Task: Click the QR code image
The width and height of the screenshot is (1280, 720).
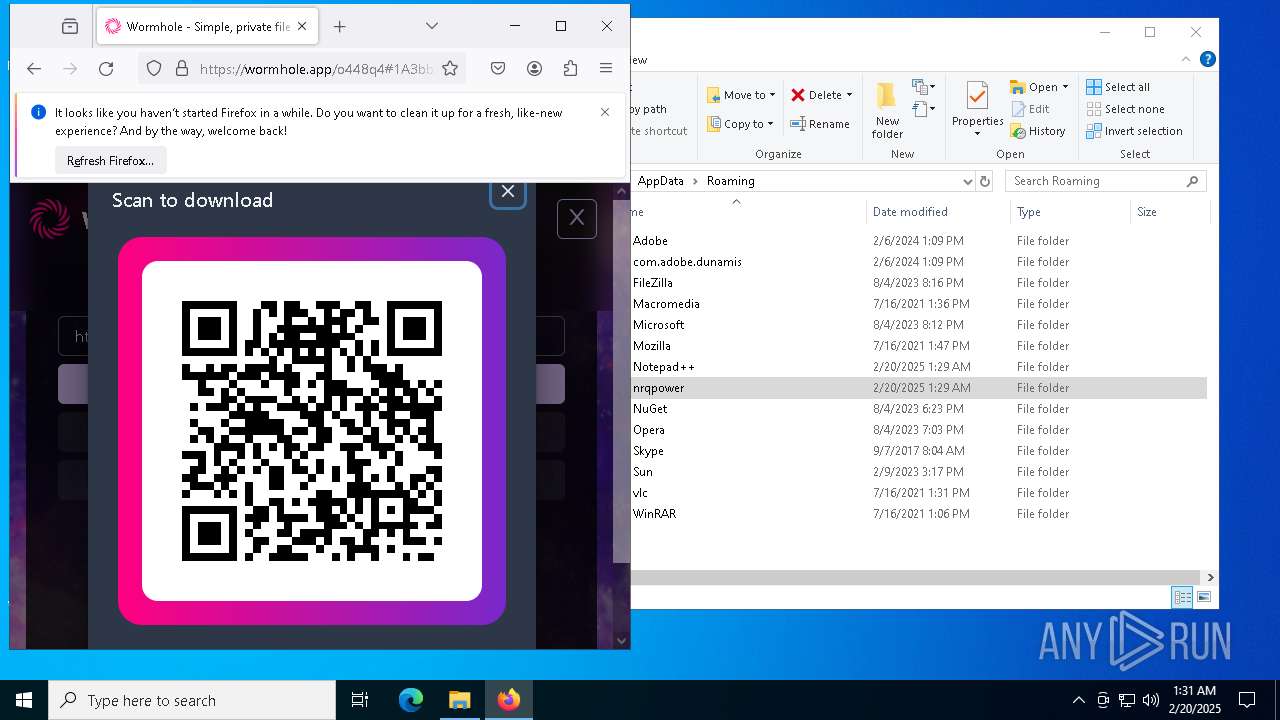Action: coord(312,431)
